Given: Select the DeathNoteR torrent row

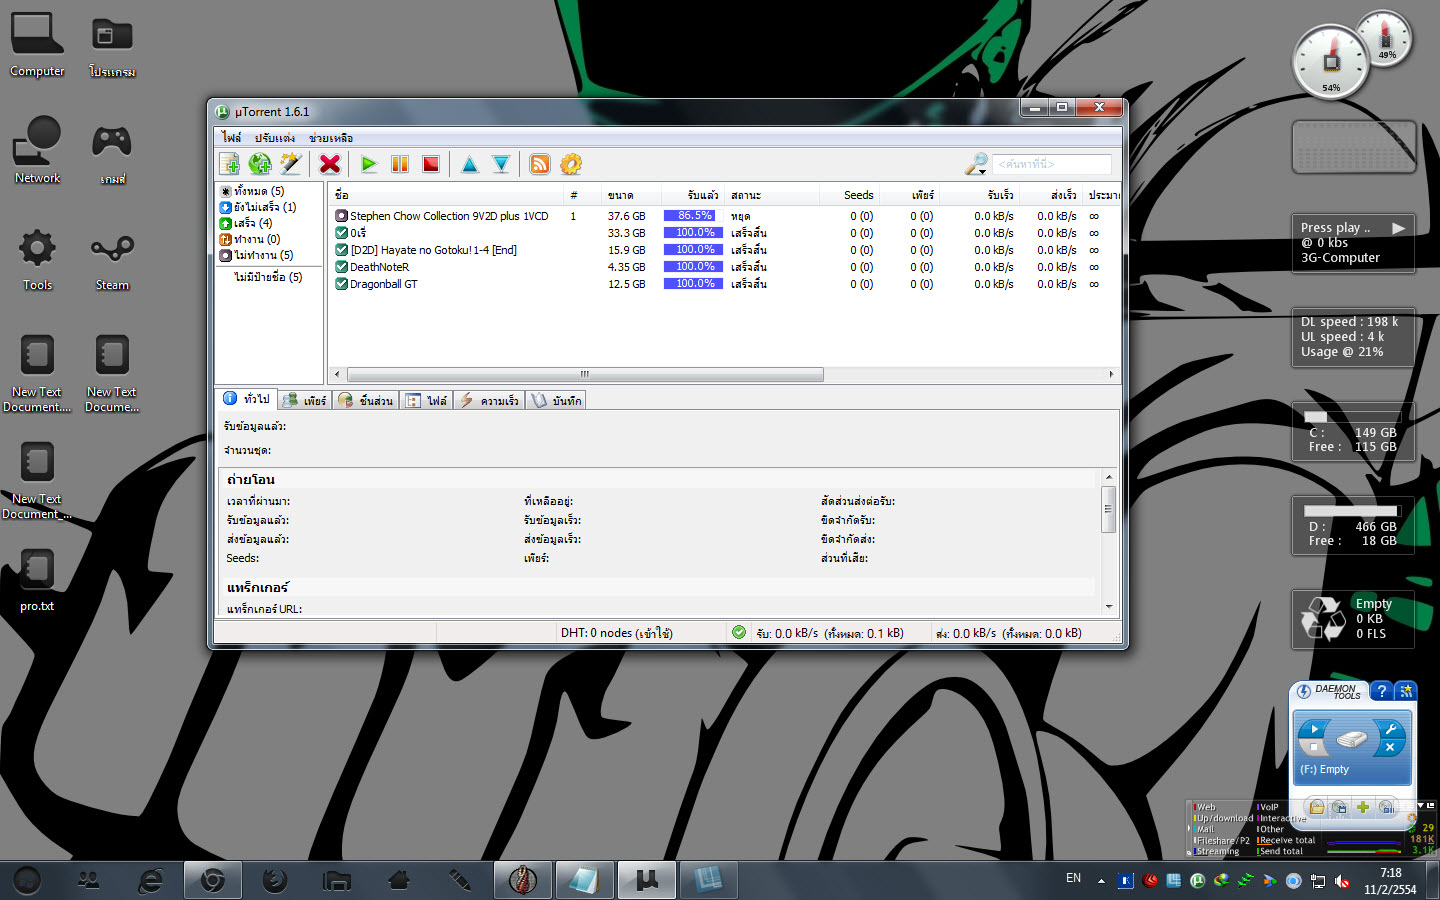Looking at the screenshot, I should 725,267.
